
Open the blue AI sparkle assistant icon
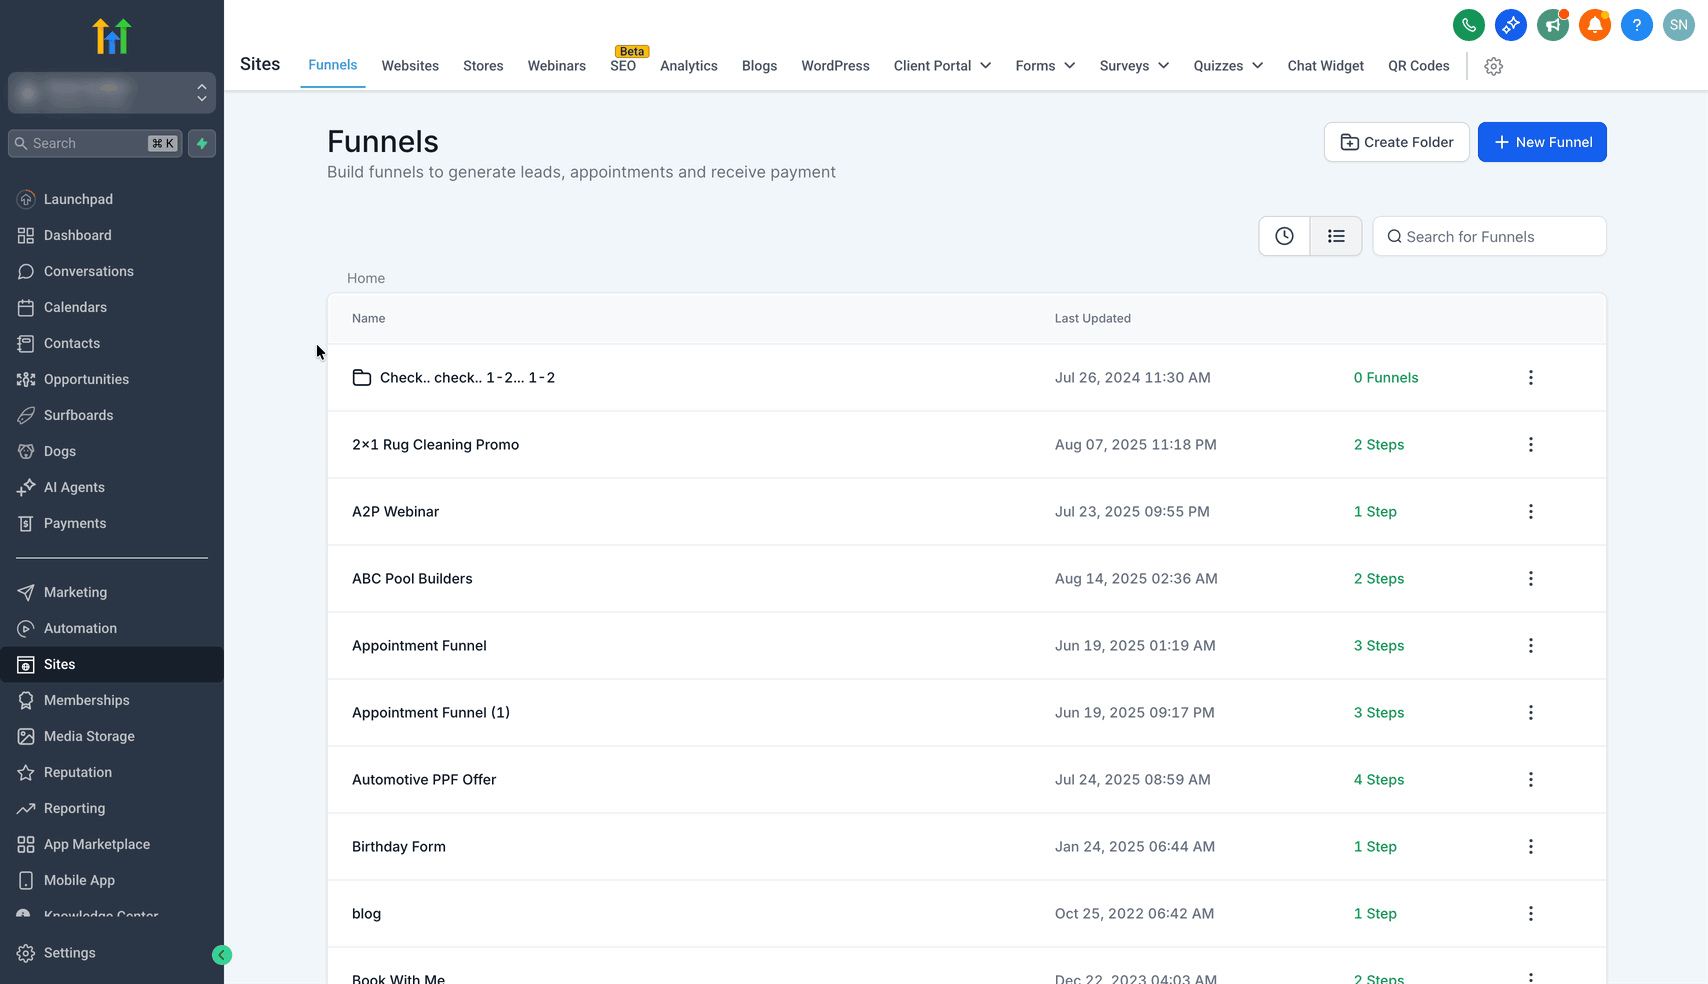pos(1510,25)
